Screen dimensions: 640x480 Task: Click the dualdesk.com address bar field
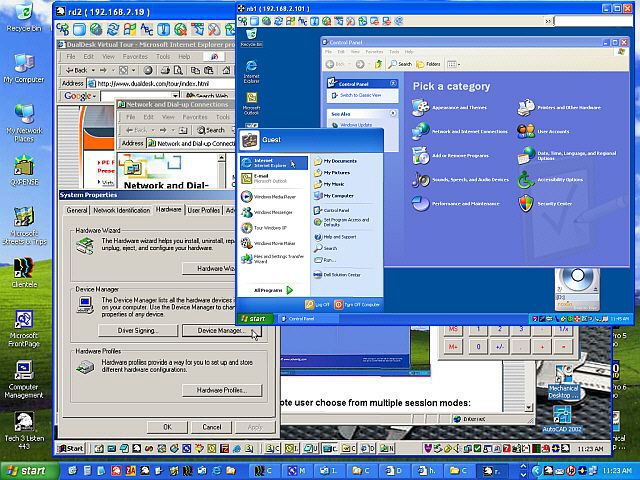point(165,84)
